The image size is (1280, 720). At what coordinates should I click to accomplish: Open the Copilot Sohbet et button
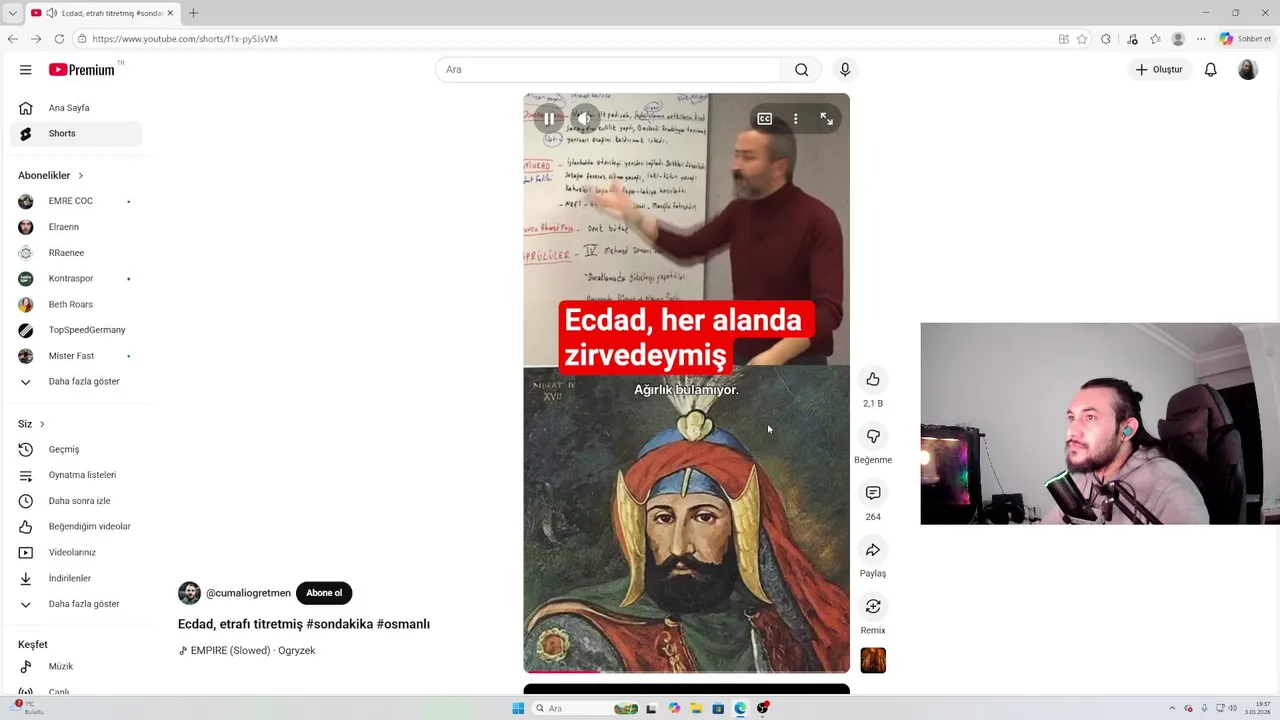point(1245,39)
